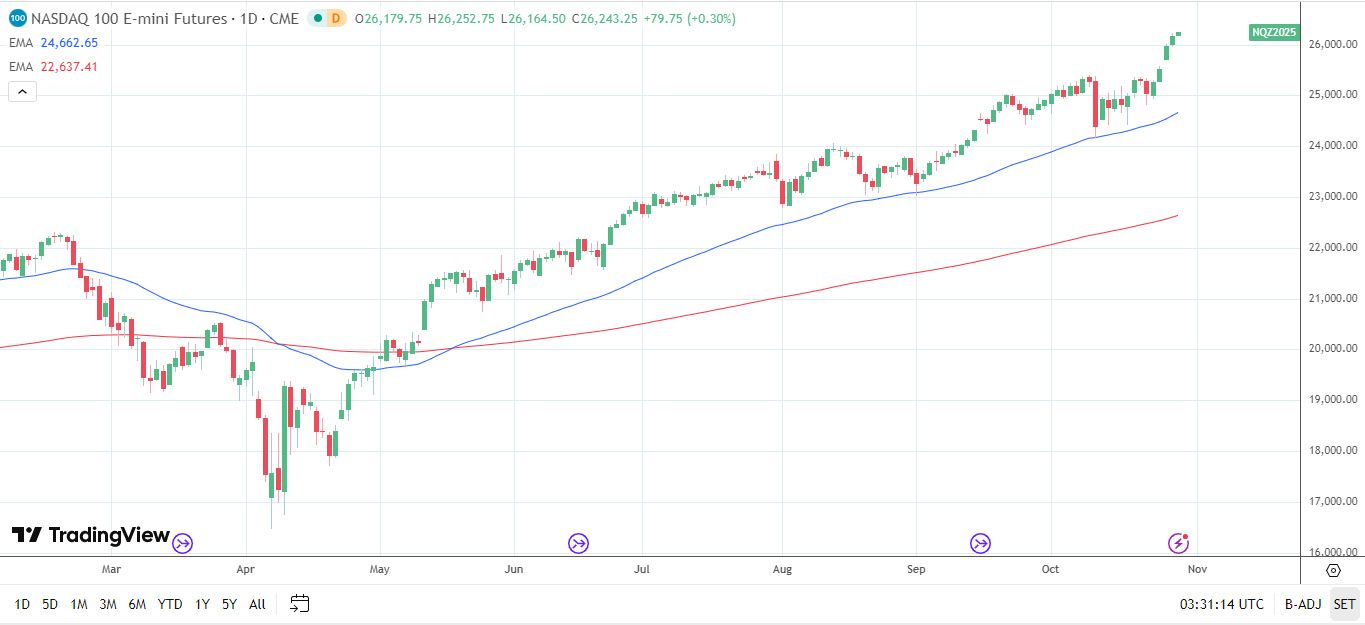Select the All range button
1365x625 pixels.
(x=257, y=604)
